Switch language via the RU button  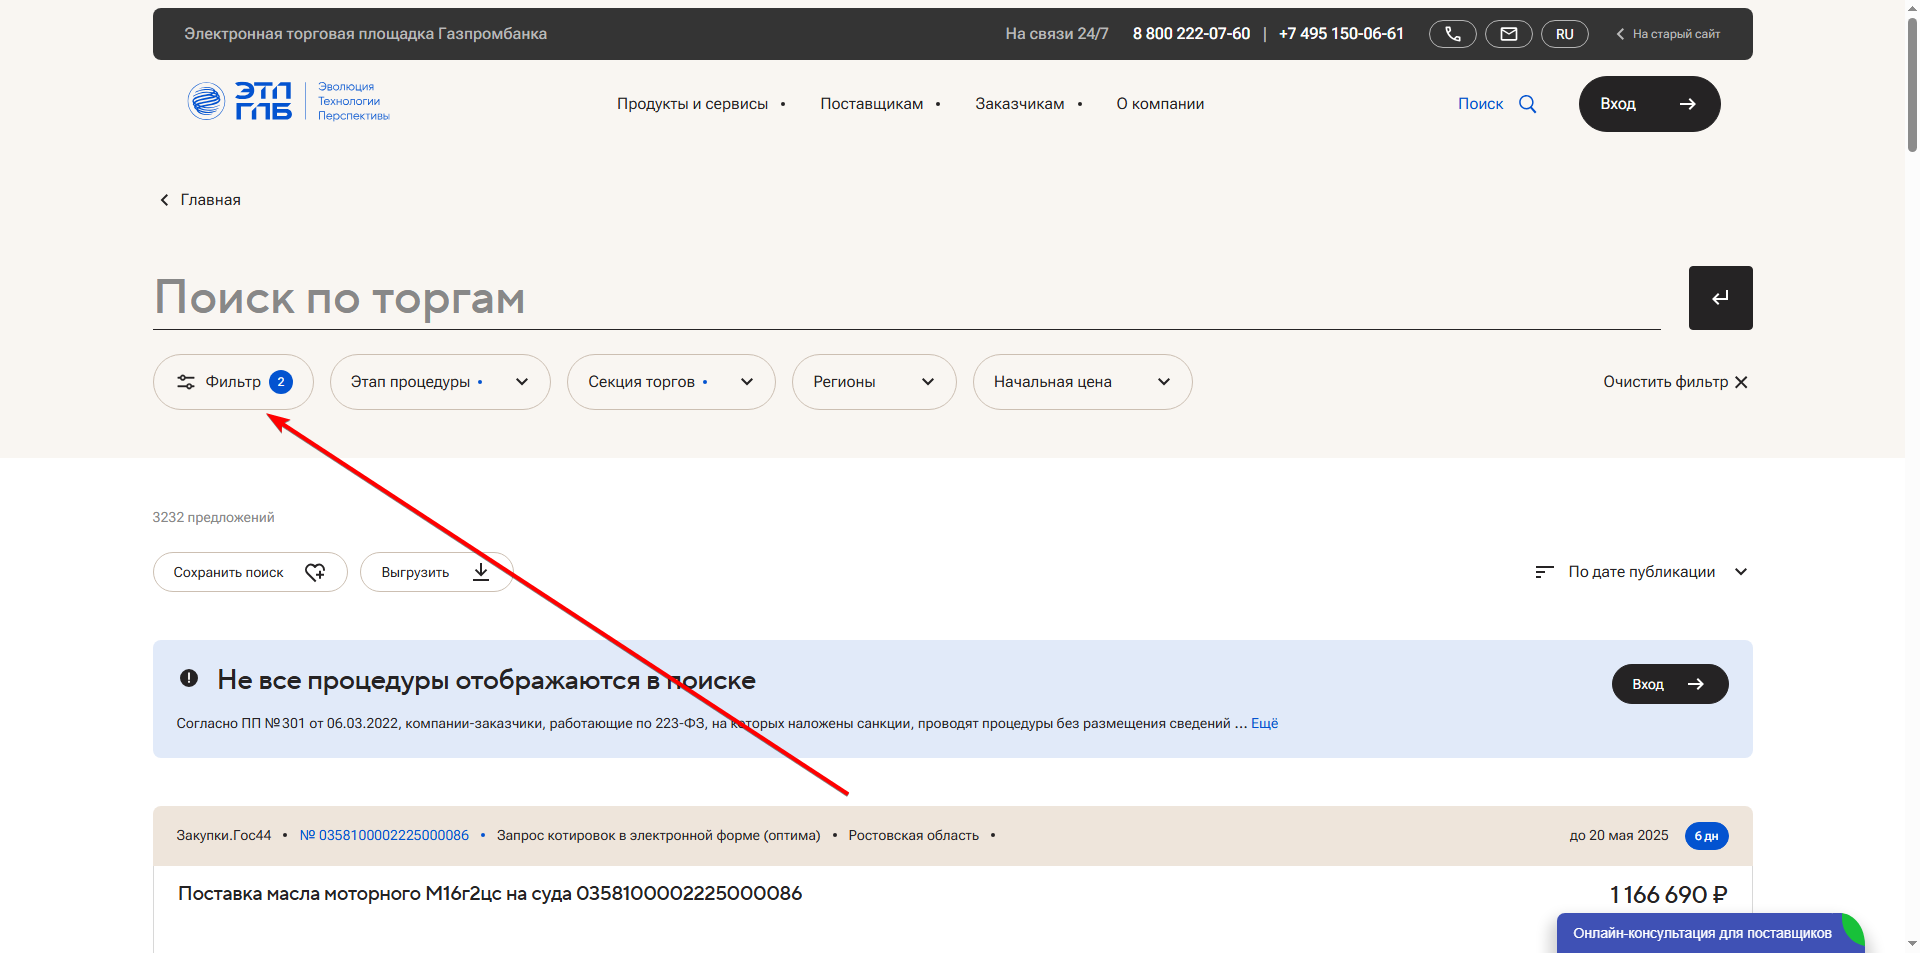coord(1564,34)
